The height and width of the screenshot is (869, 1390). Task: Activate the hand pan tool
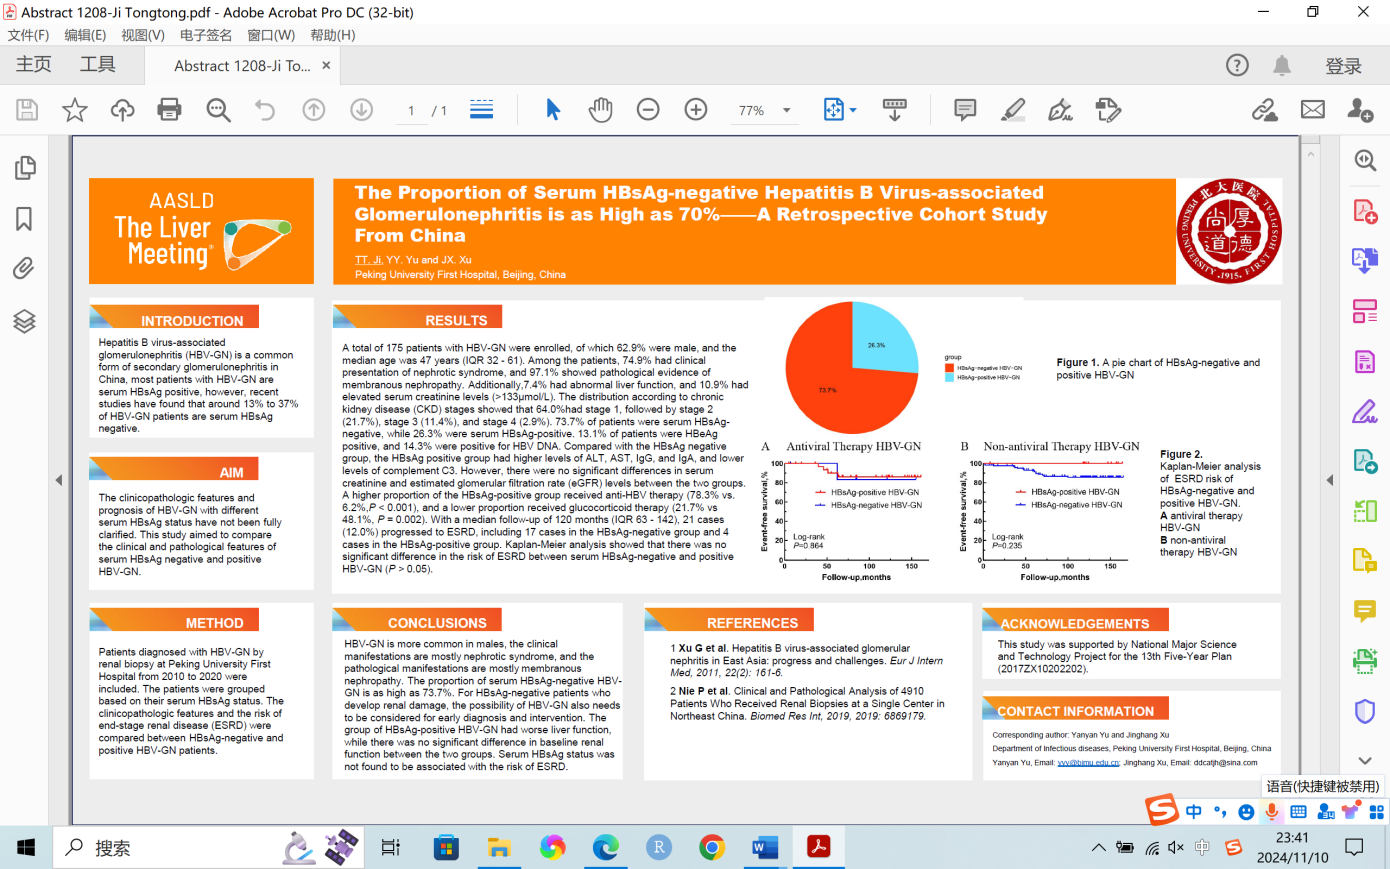(600, 110)
